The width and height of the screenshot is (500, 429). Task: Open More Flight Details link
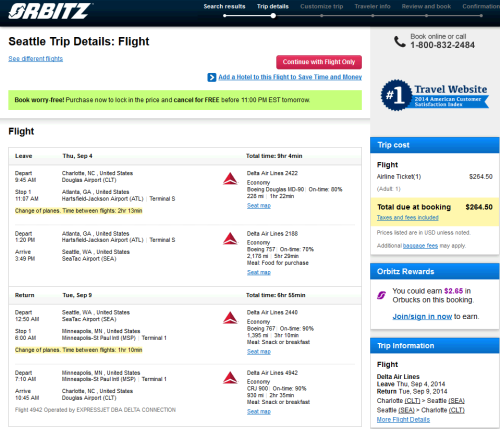pyautogui.click(x=403, y=420)
